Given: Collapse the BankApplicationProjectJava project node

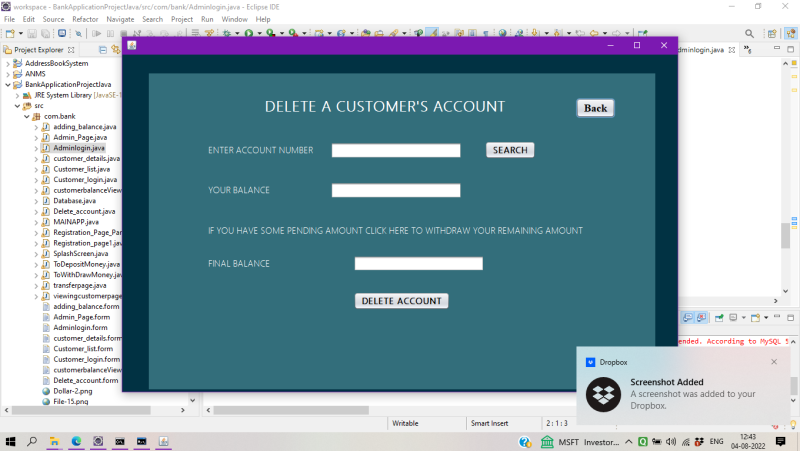Looking at the screenshot, I should (8, 85).
